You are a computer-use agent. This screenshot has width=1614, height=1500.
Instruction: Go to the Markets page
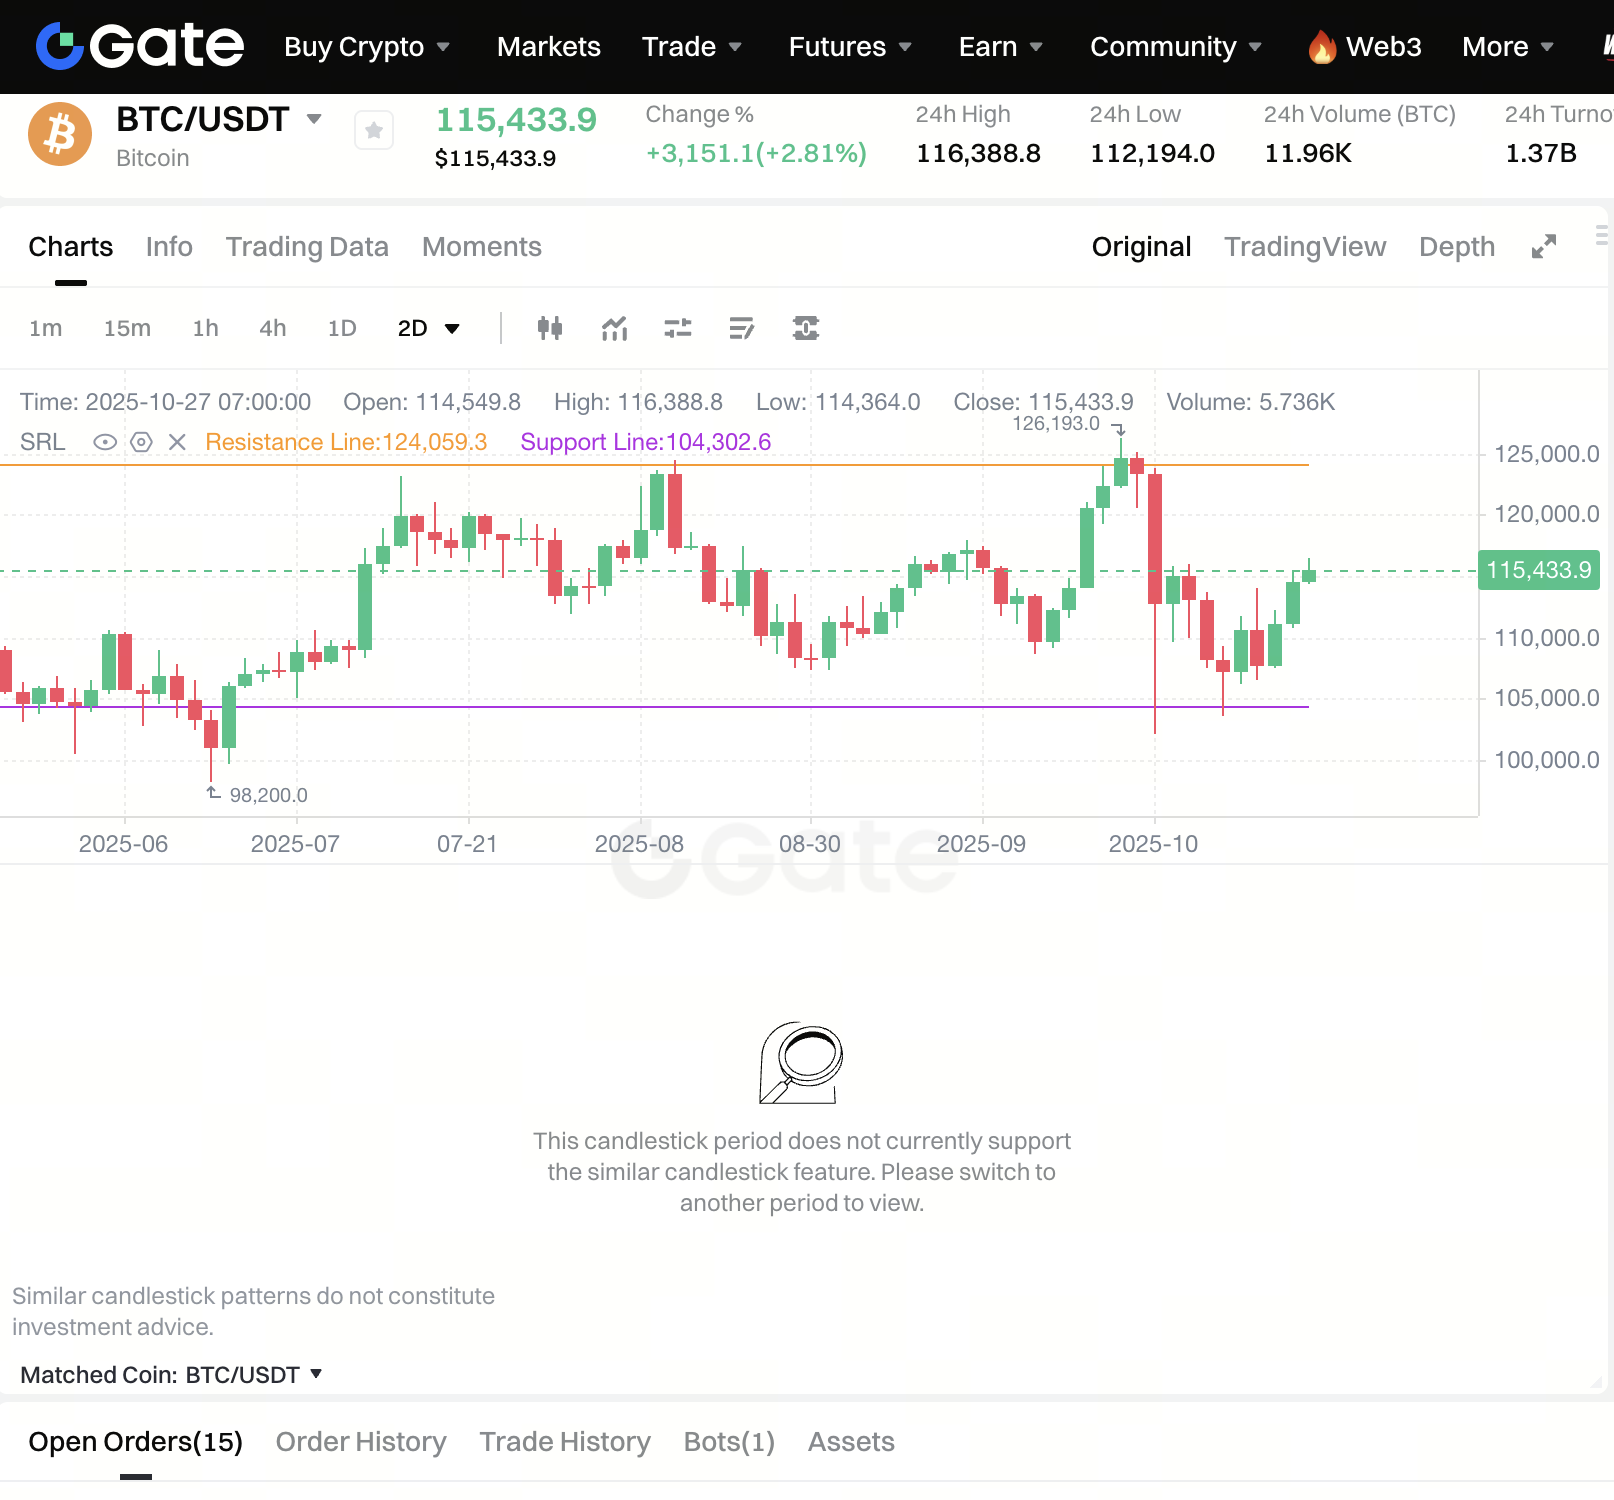click(548, 47)
